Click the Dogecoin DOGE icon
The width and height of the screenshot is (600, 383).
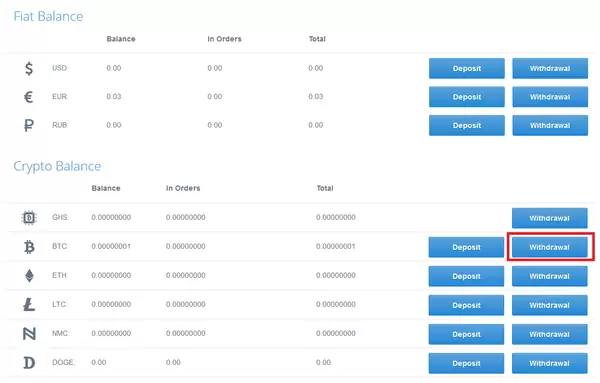click(29, 363)
